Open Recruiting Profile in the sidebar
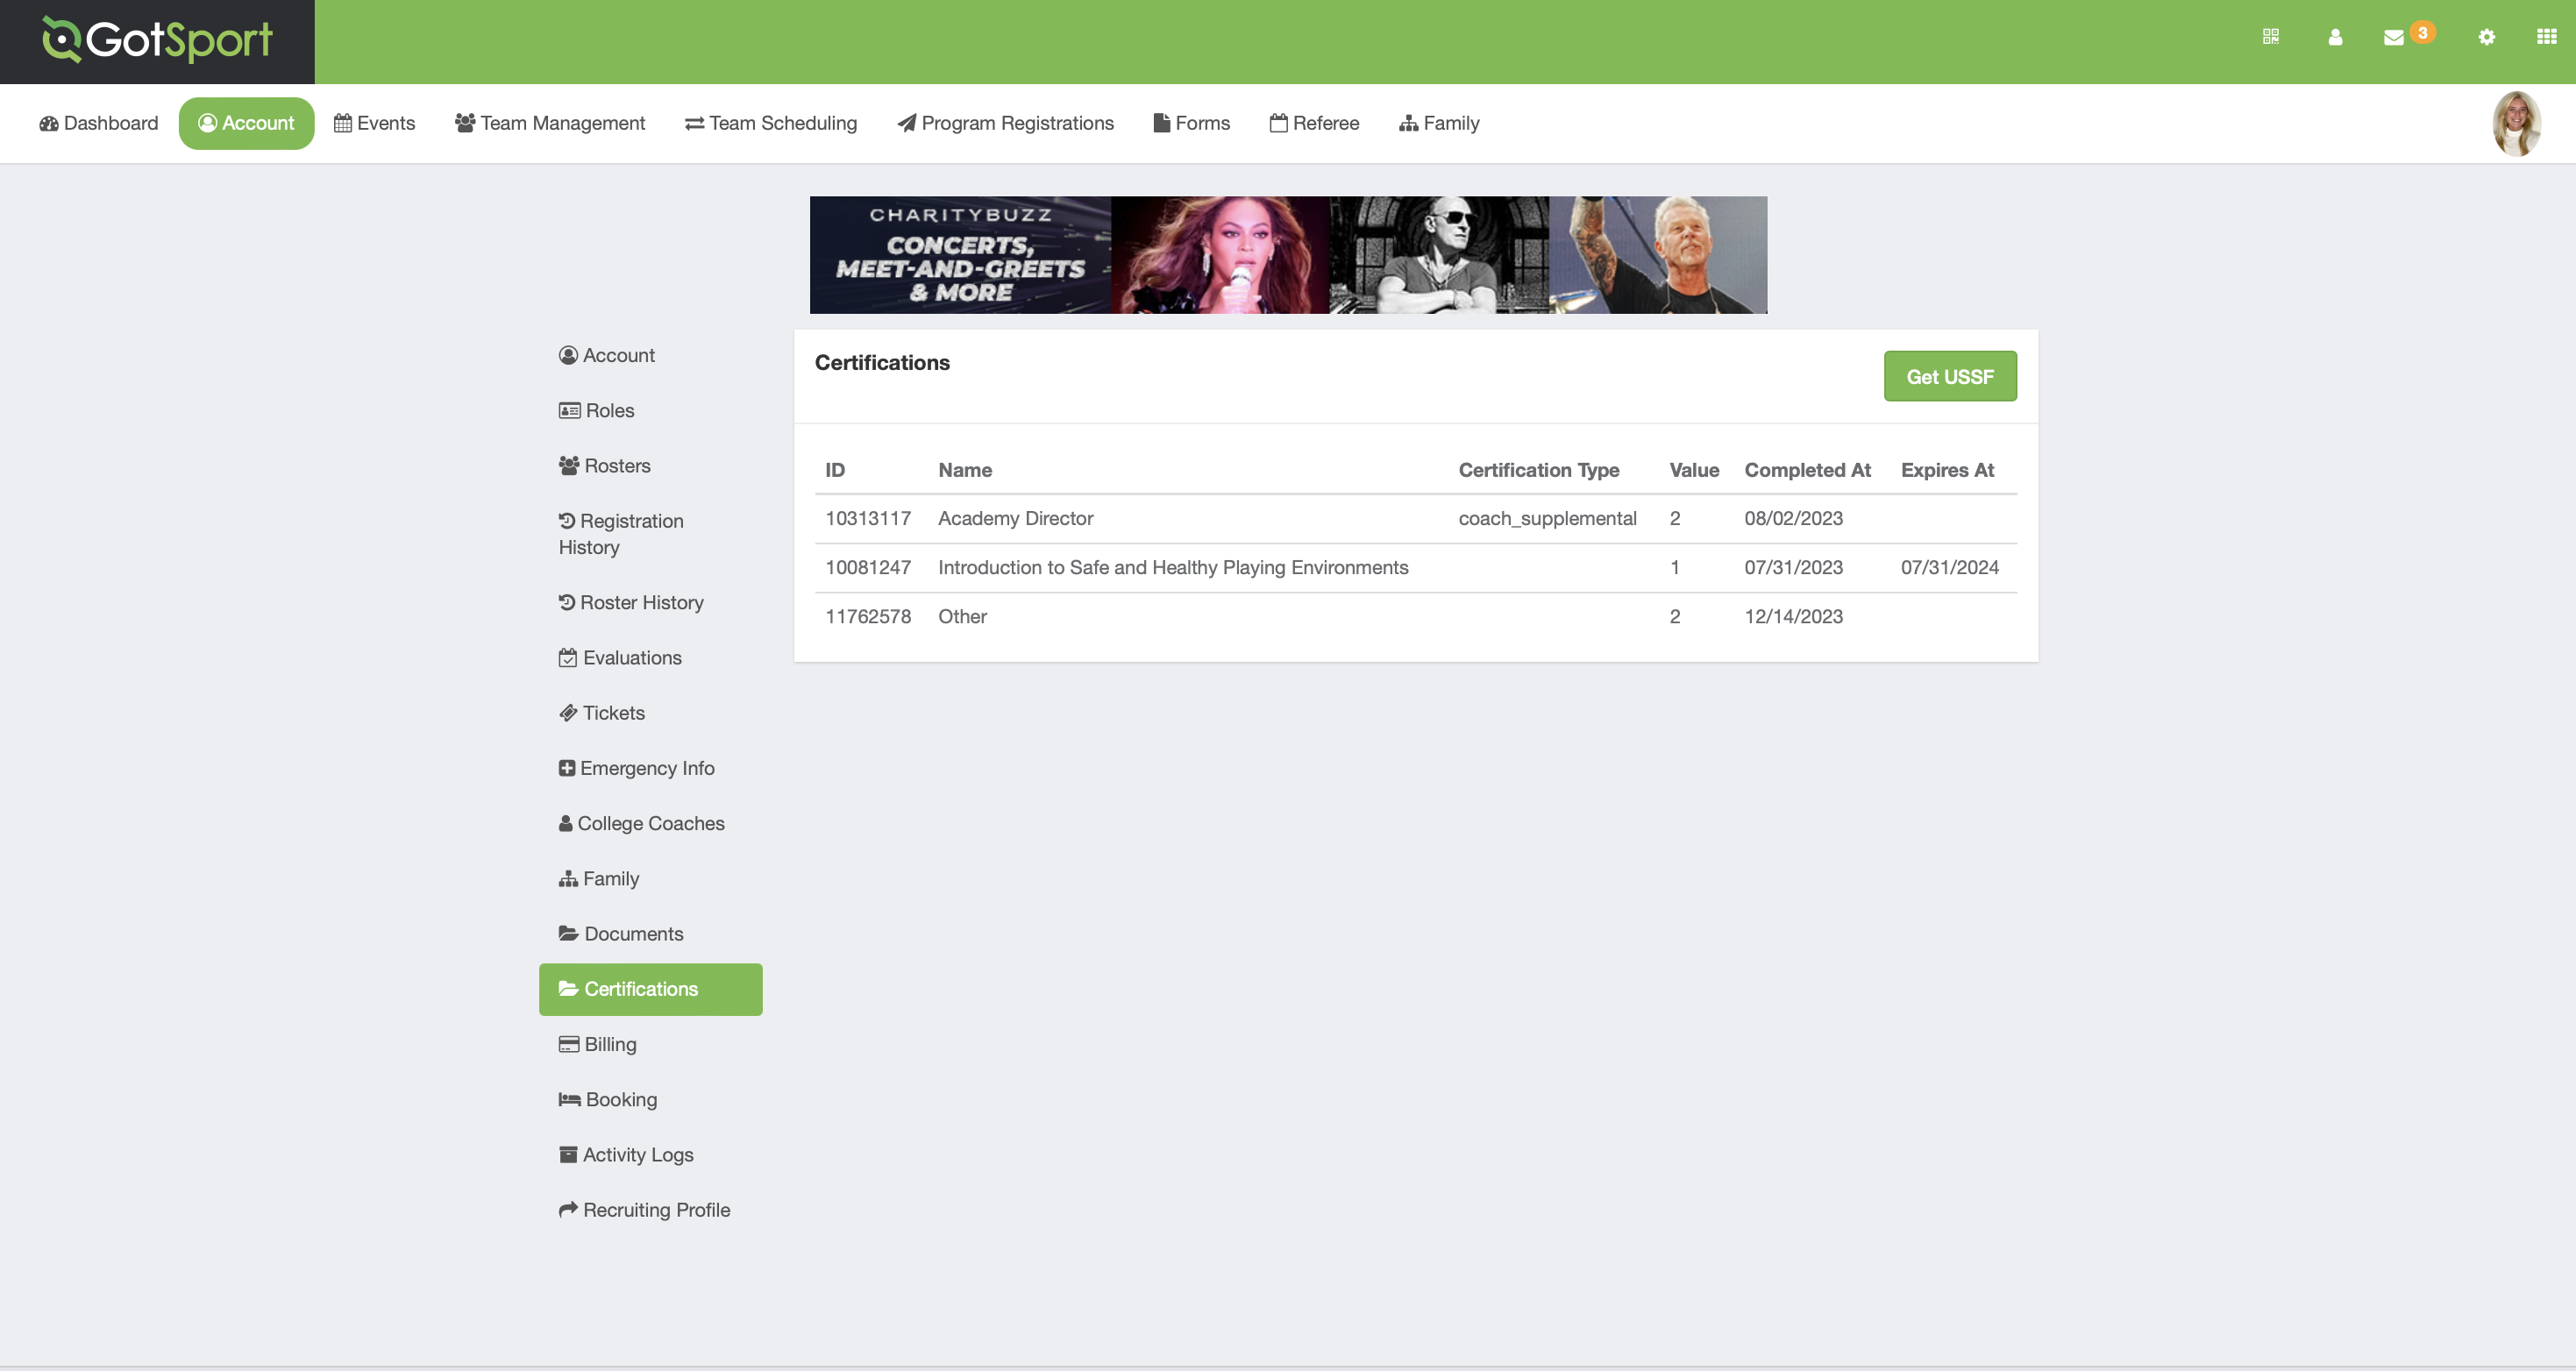Viewport: 2576px width, 1371px height. click(x=650, y=1210)
